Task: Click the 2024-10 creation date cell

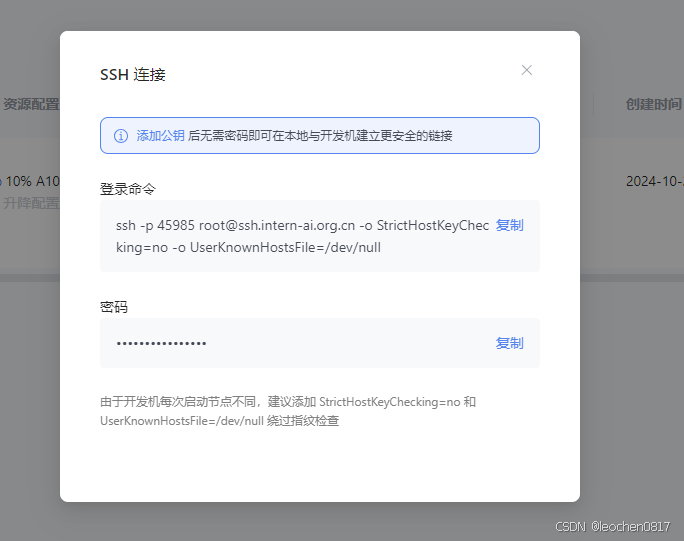Action: [x=655, y=181]
